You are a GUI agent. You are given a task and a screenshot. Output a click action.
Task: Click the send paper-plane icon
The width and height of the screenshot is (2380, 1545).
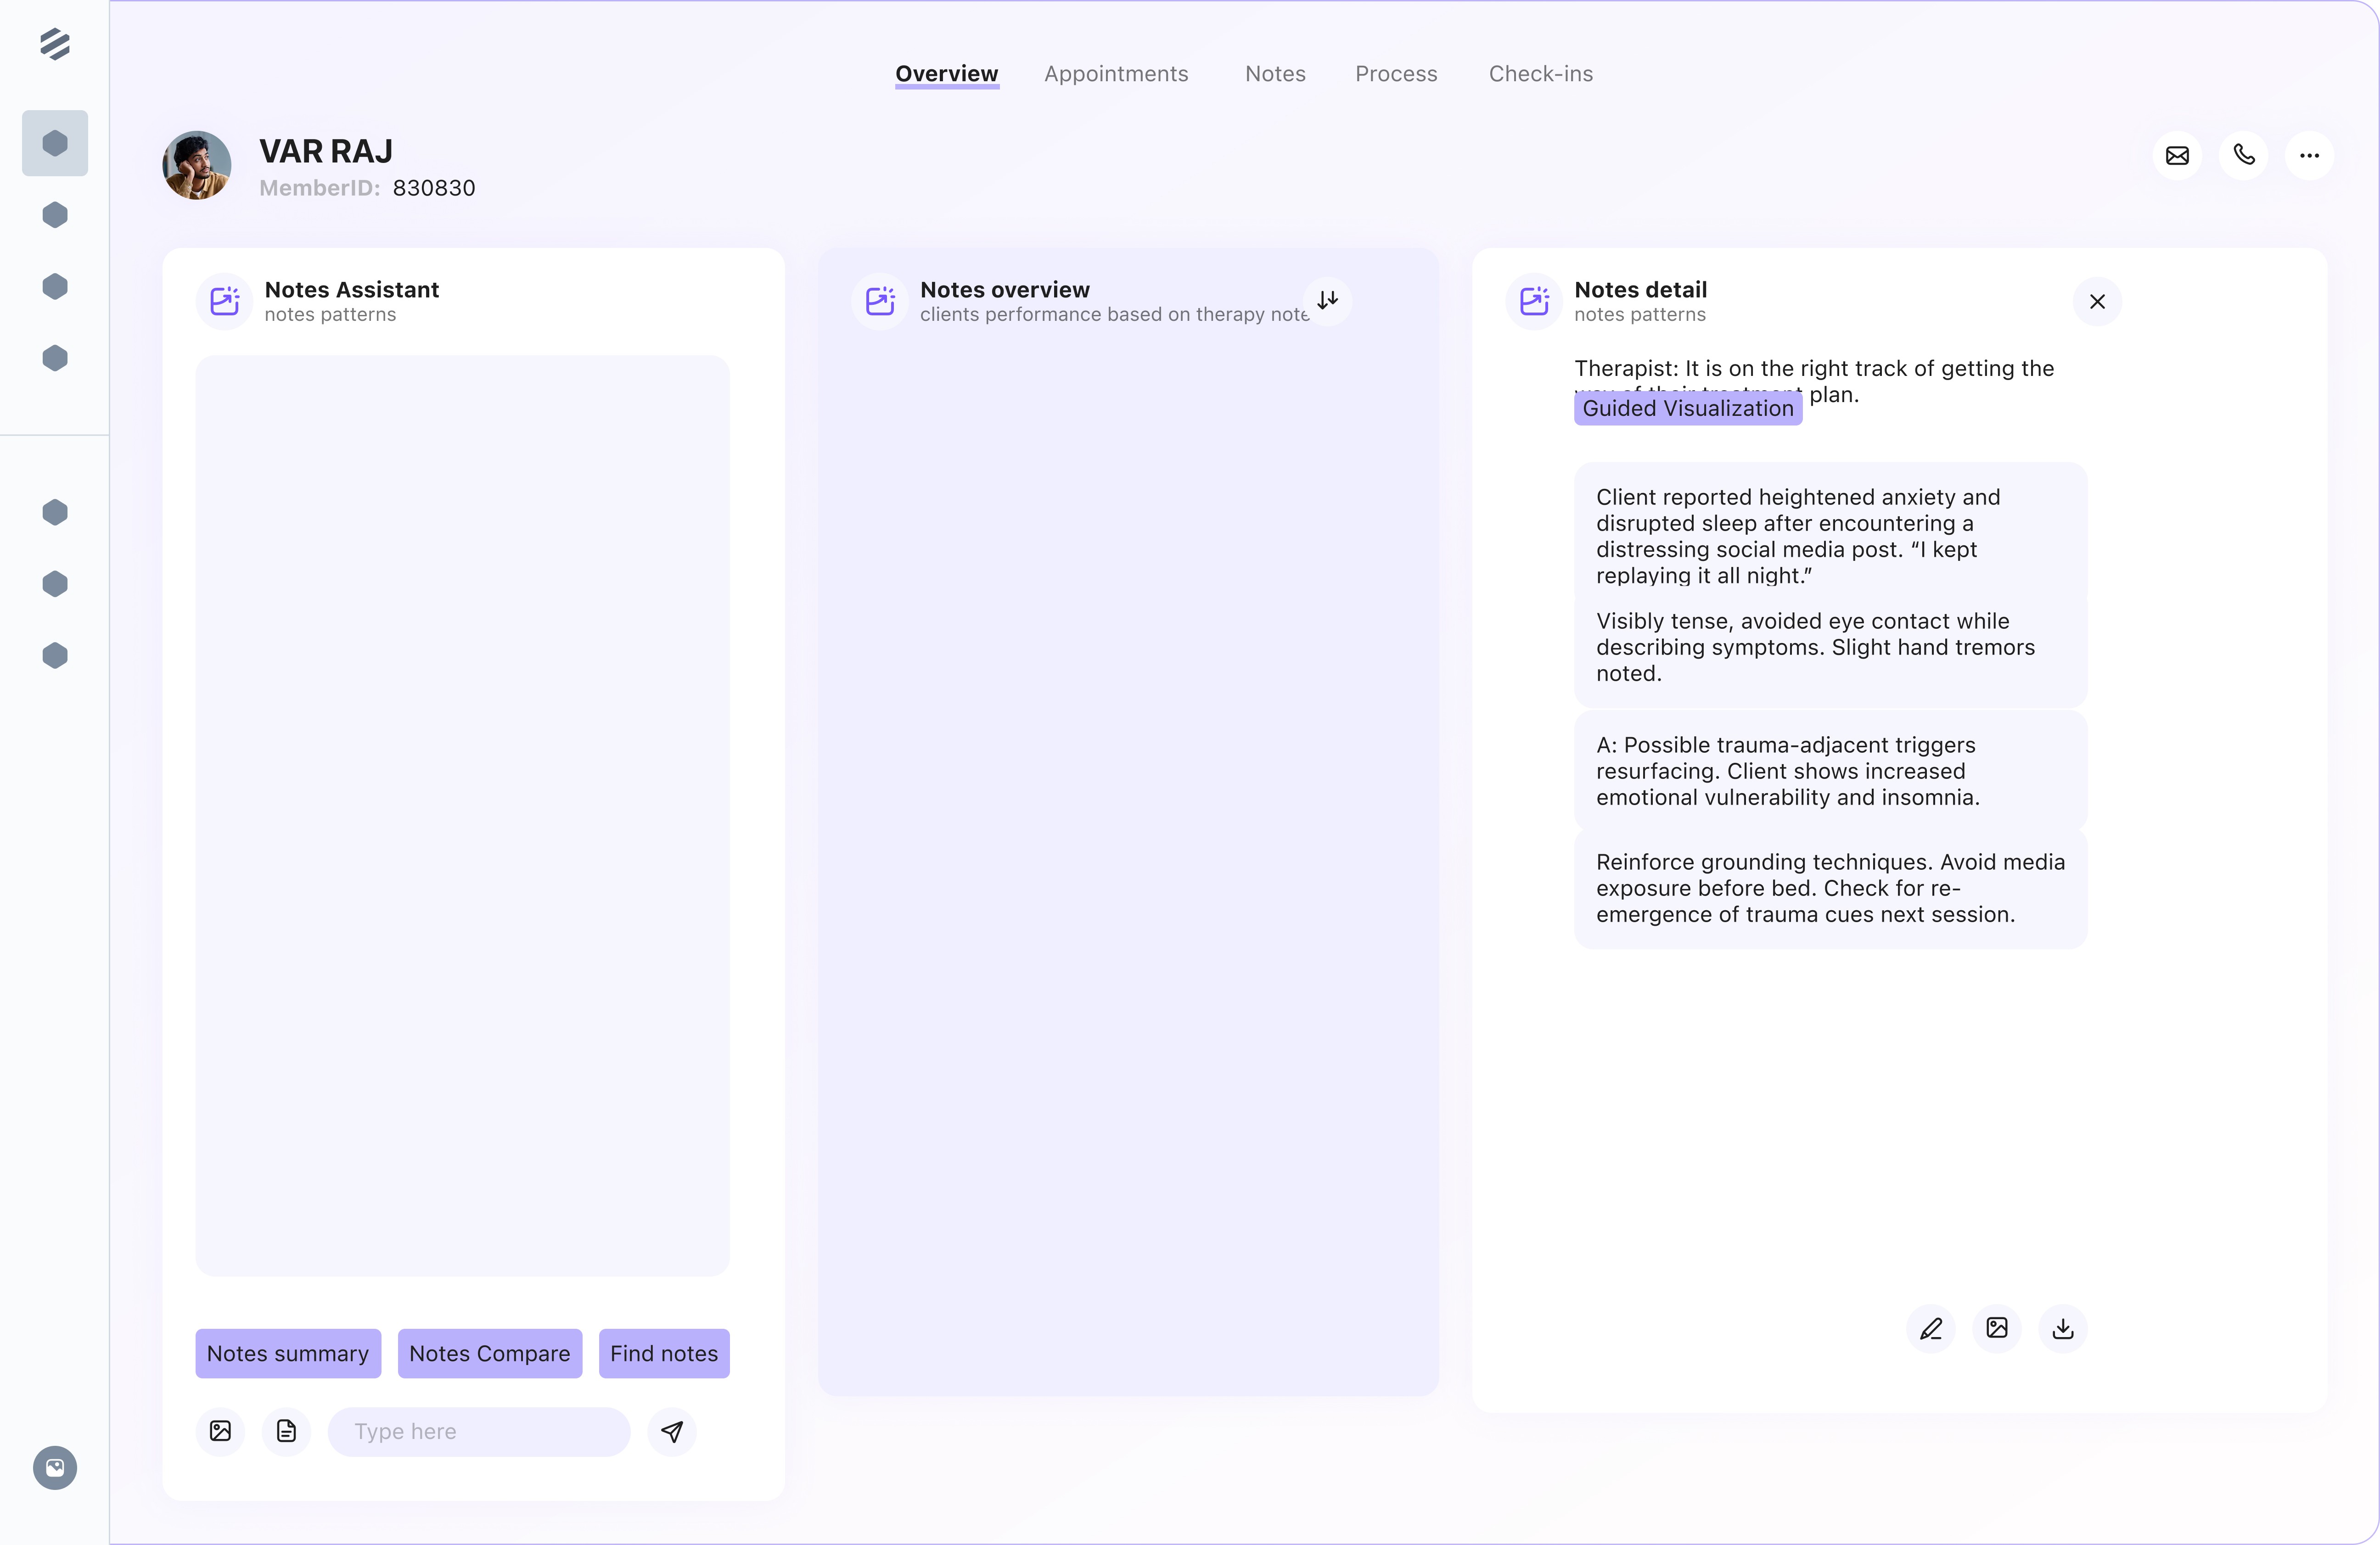[672, 1432]
